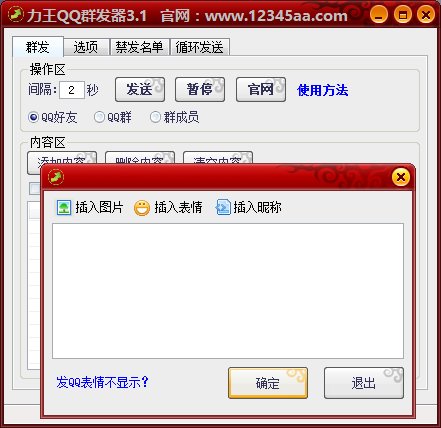The height and width of the screenshot is (428, 441).
Task: Switch to the 选项 tab
Action: click(x=86, y=47)
